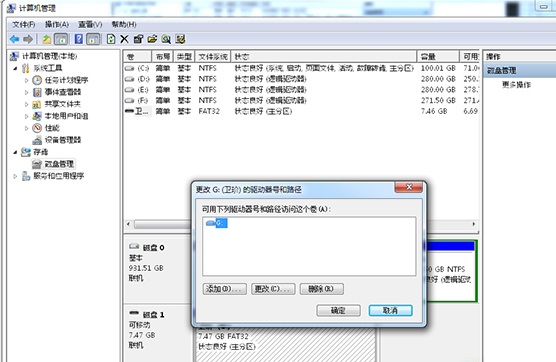Sort by the 容量 column header
The image size is (556, 362).
pos(438,57)
